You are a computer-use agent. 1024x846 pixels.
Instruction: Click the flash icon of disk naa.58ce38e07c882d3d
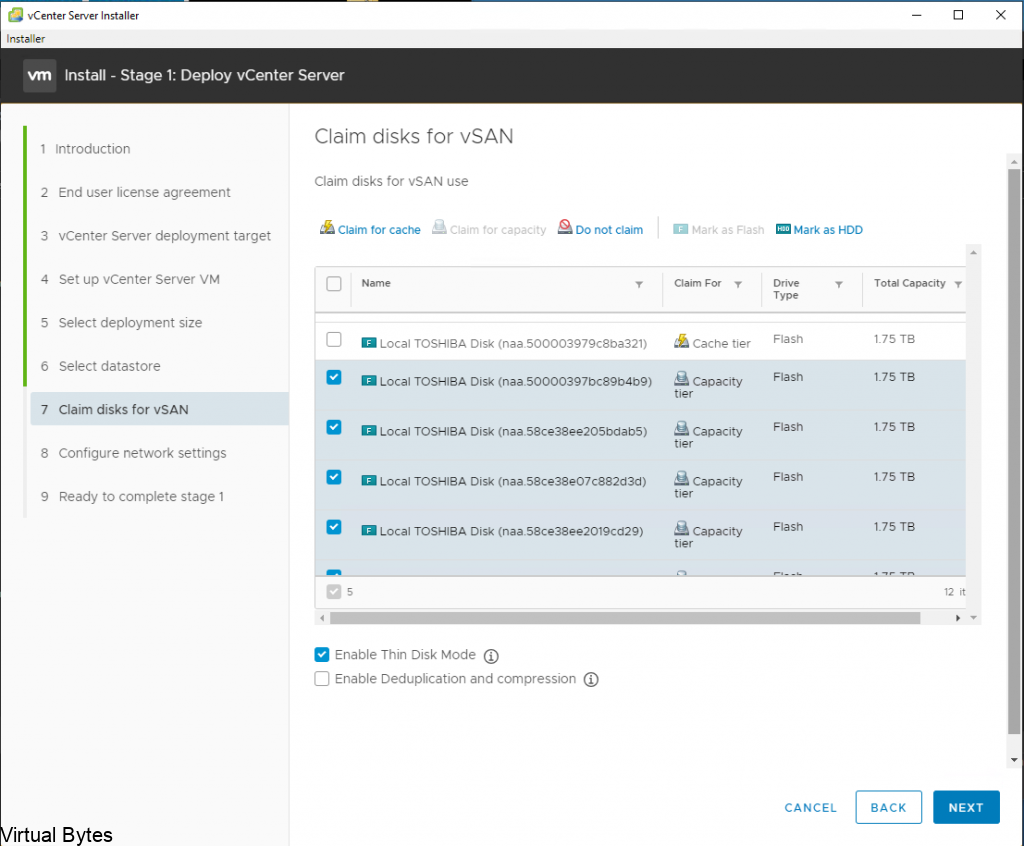[369, 480]
